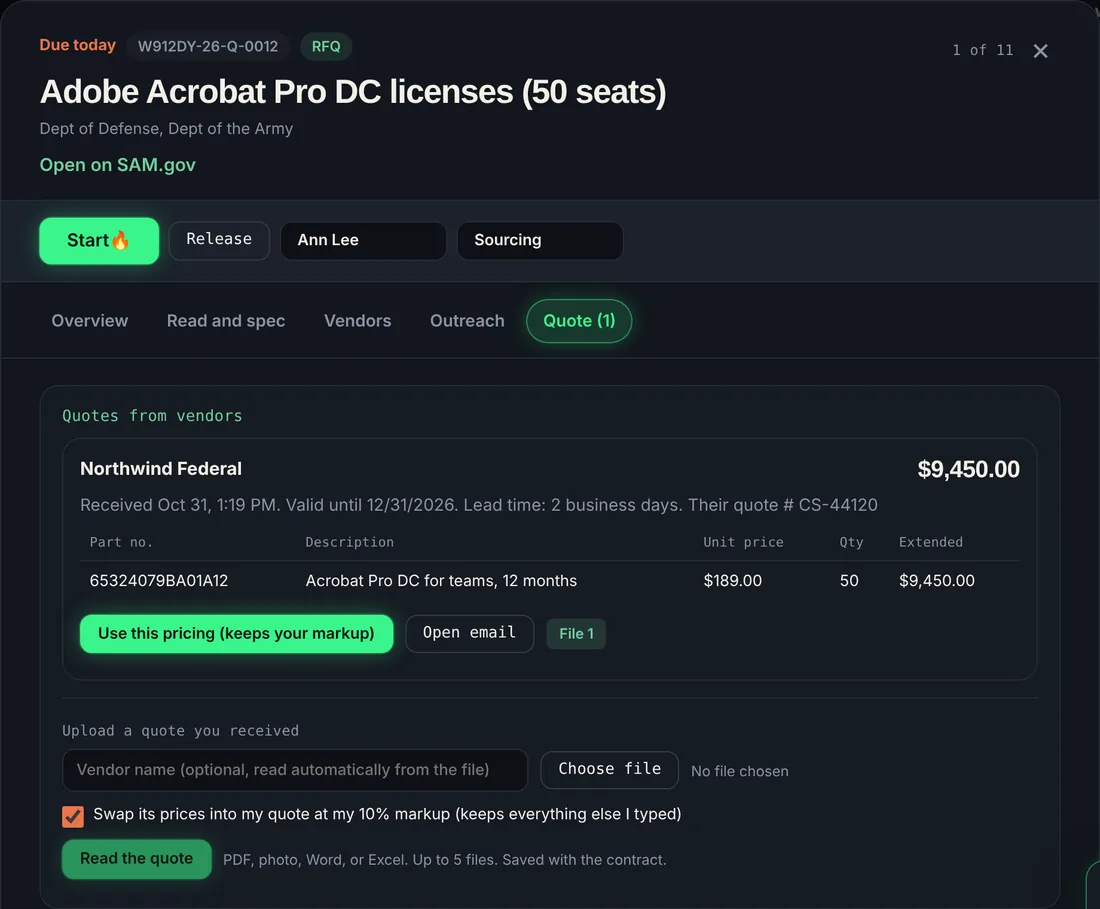1100x909 pixels.
Task: Click the Northwind quote total in bold
Action: click(968, 469)
